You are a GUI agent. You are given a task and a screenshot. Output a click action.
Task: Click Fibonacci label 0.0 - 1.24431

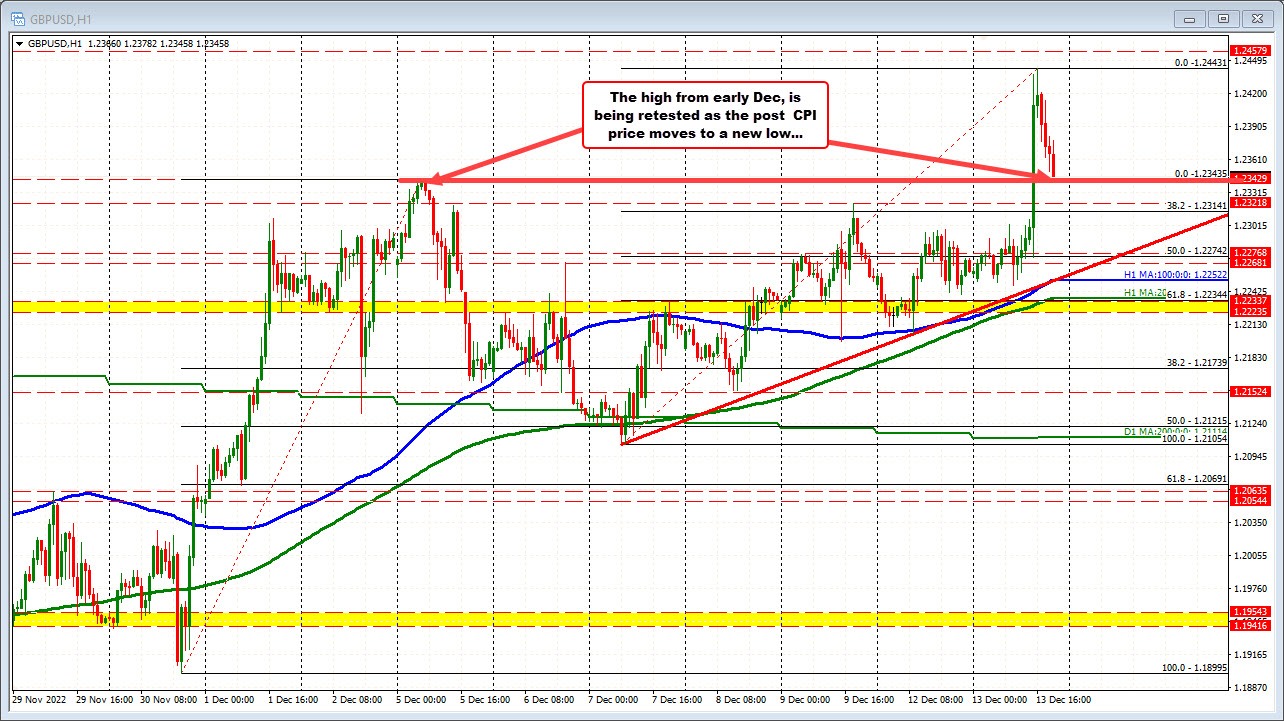[1201, 63]
